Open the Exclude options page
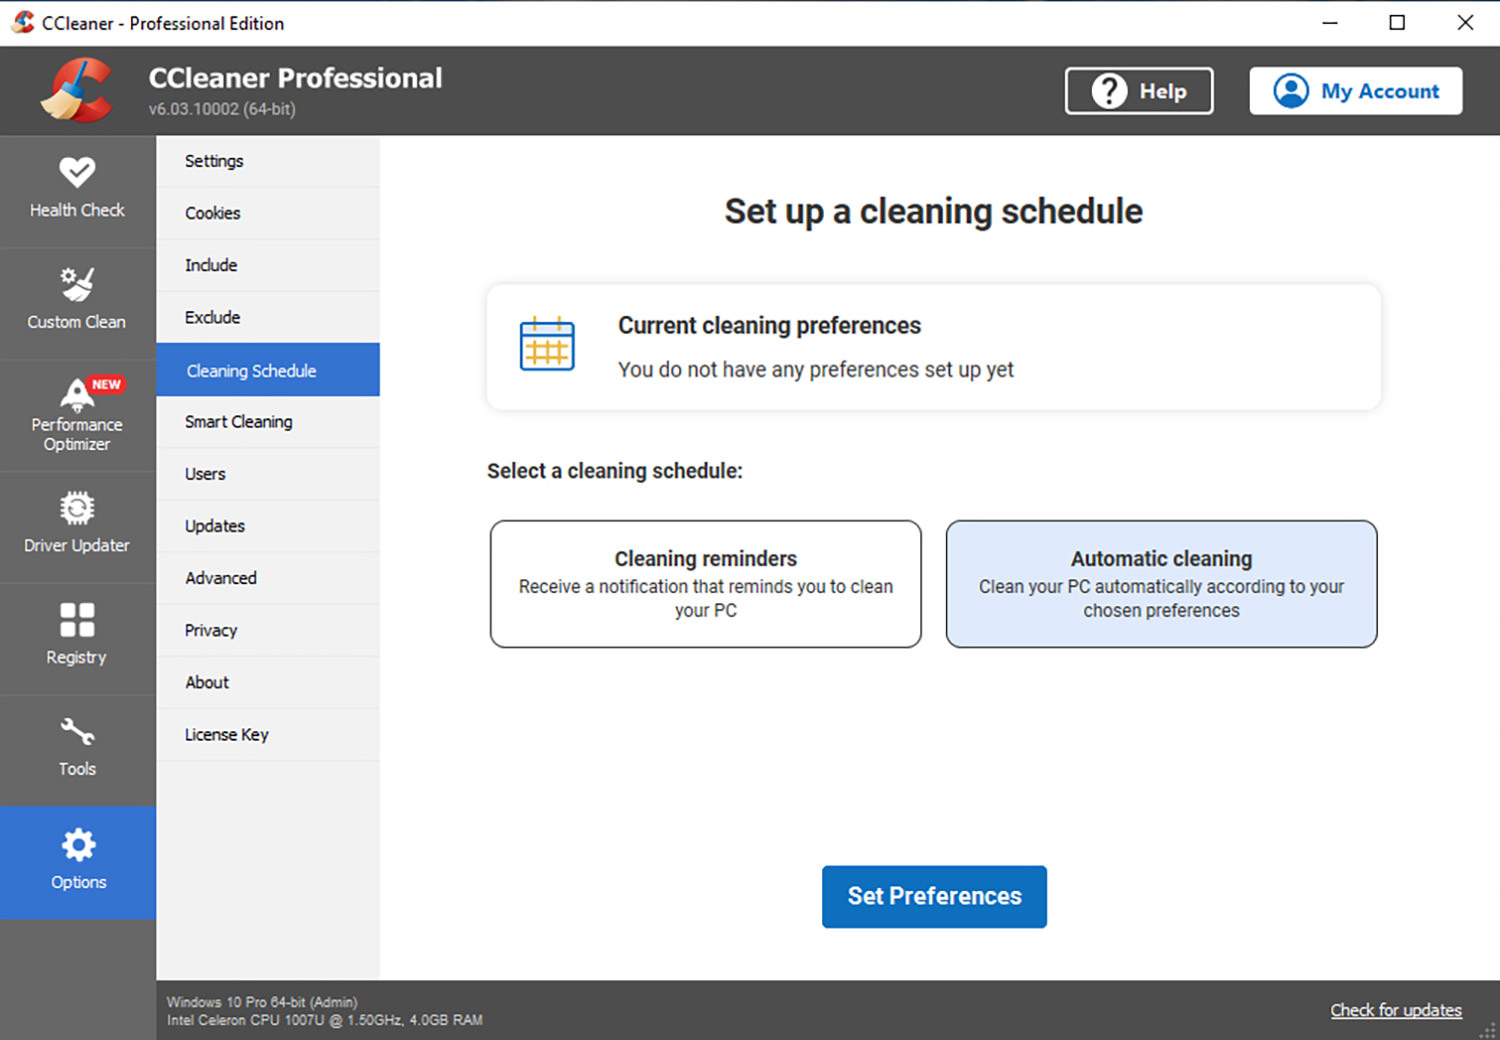The width and height of the screenshot is (1500, 1040). click(268, 317)
